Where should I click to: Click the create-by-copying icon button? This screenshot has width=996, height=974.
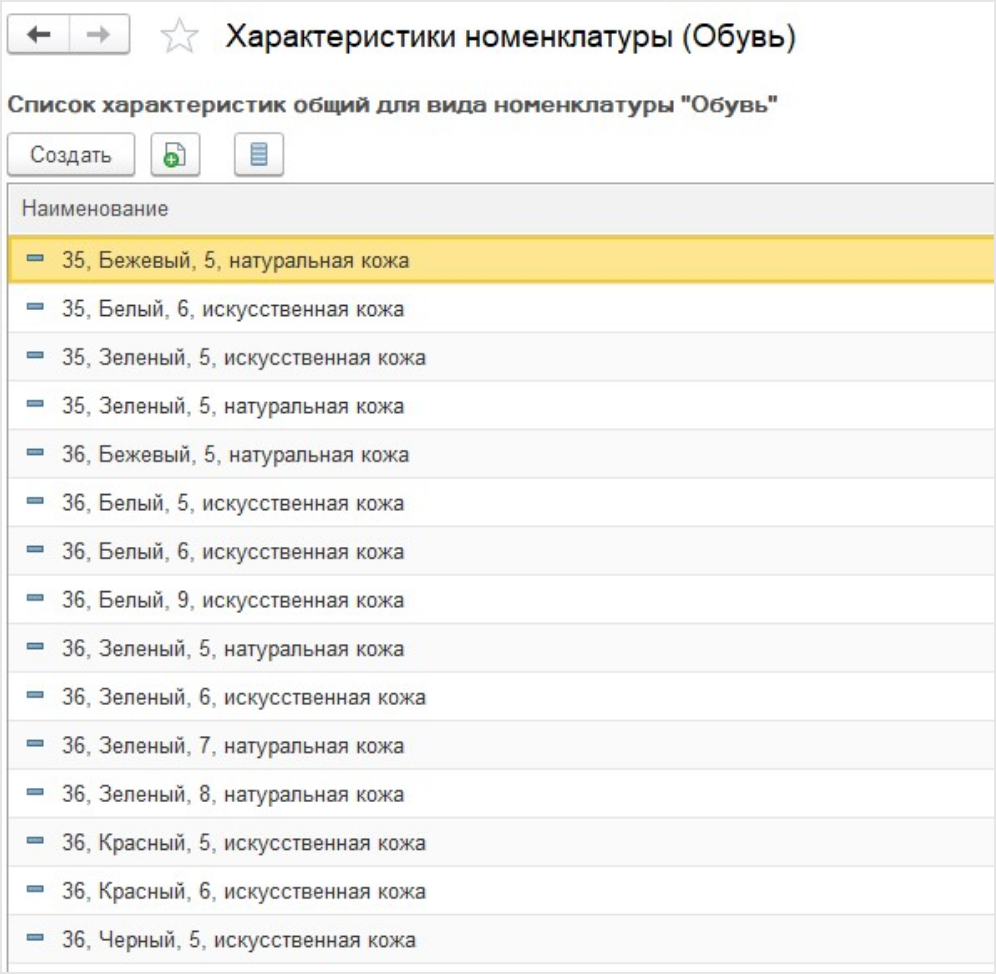click(175, 155)
